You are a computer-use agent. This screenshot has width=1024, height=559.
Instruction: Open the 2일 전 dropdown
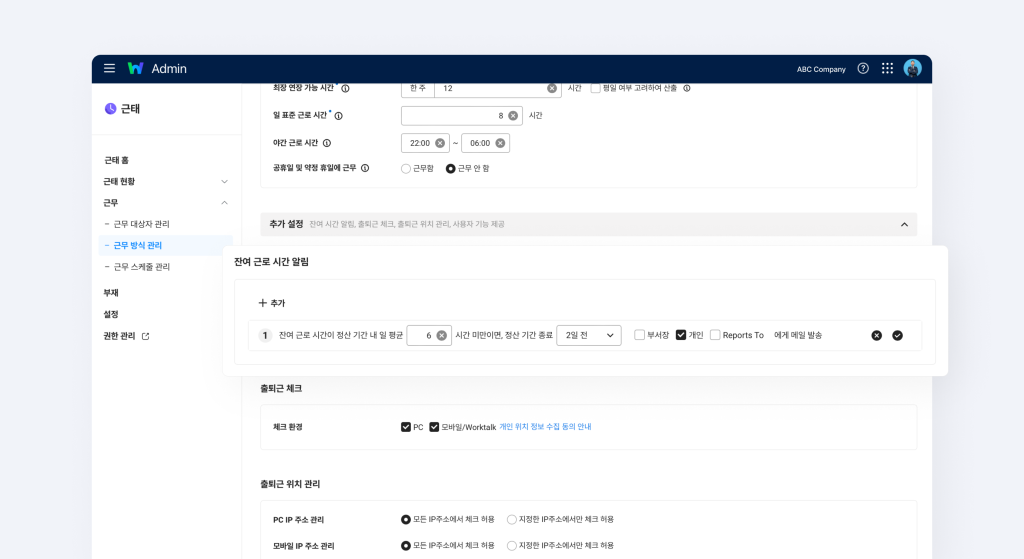pos(589,335)
